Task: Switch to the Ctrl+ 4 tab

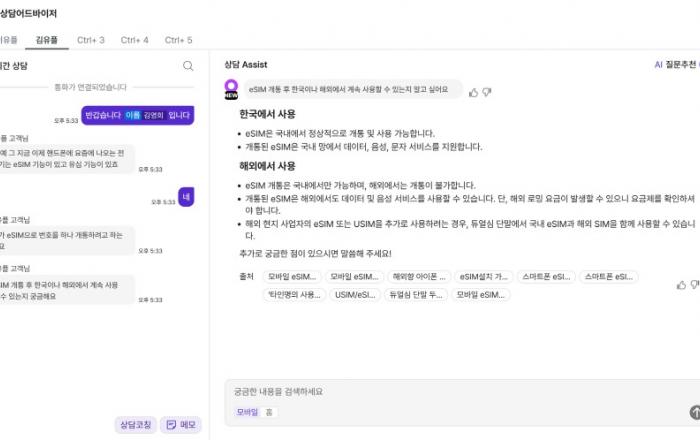Action: click(x=134, y=40)
